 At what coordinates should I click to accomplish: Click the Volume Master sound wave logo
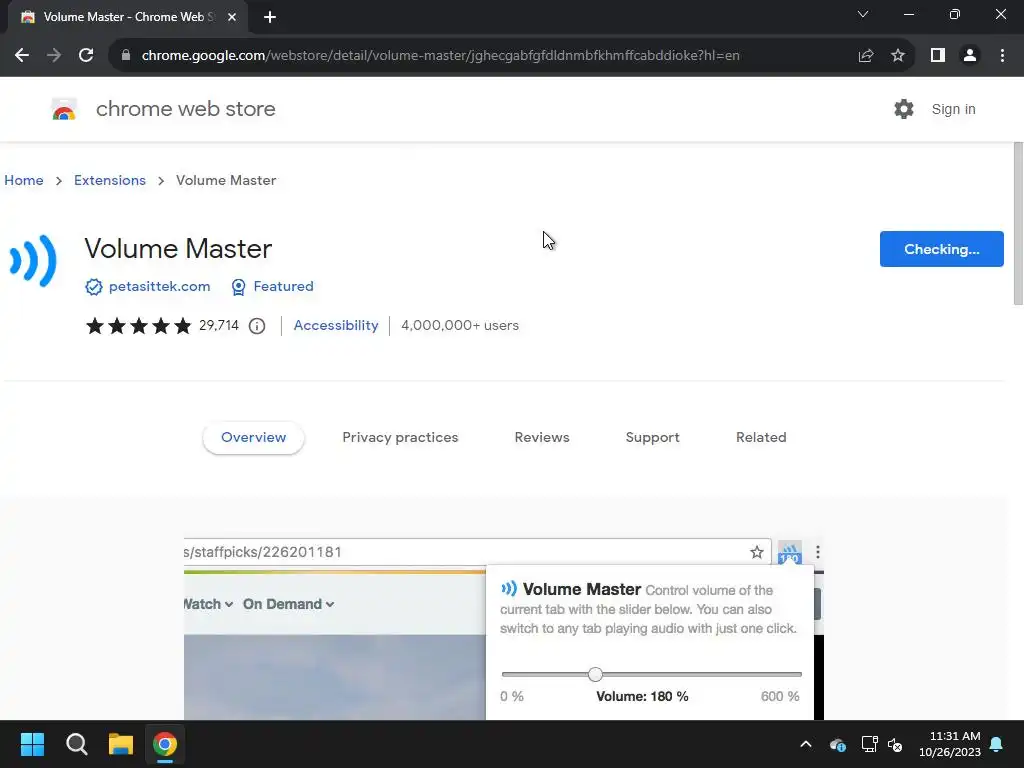tap(33, 261)
